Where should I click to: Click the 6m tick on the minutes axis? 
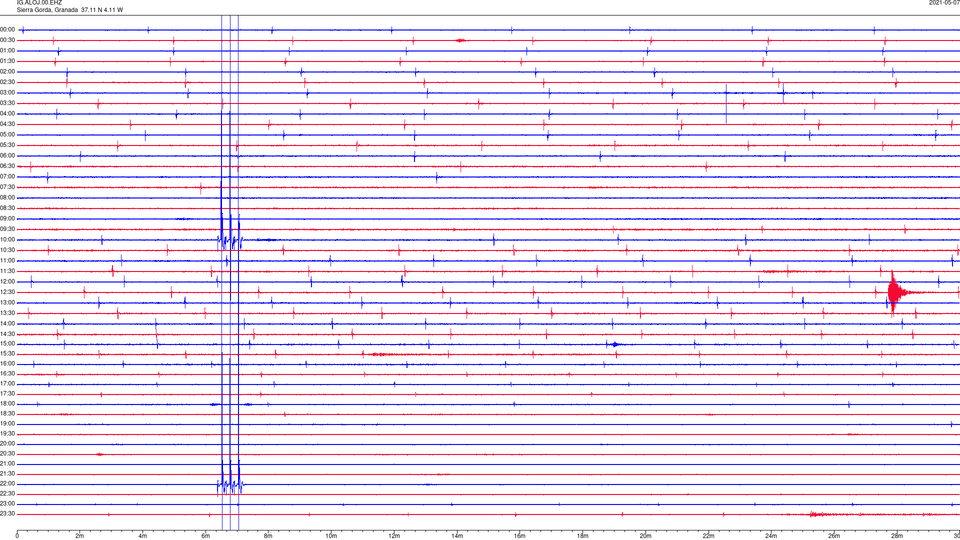coord(205,536)
